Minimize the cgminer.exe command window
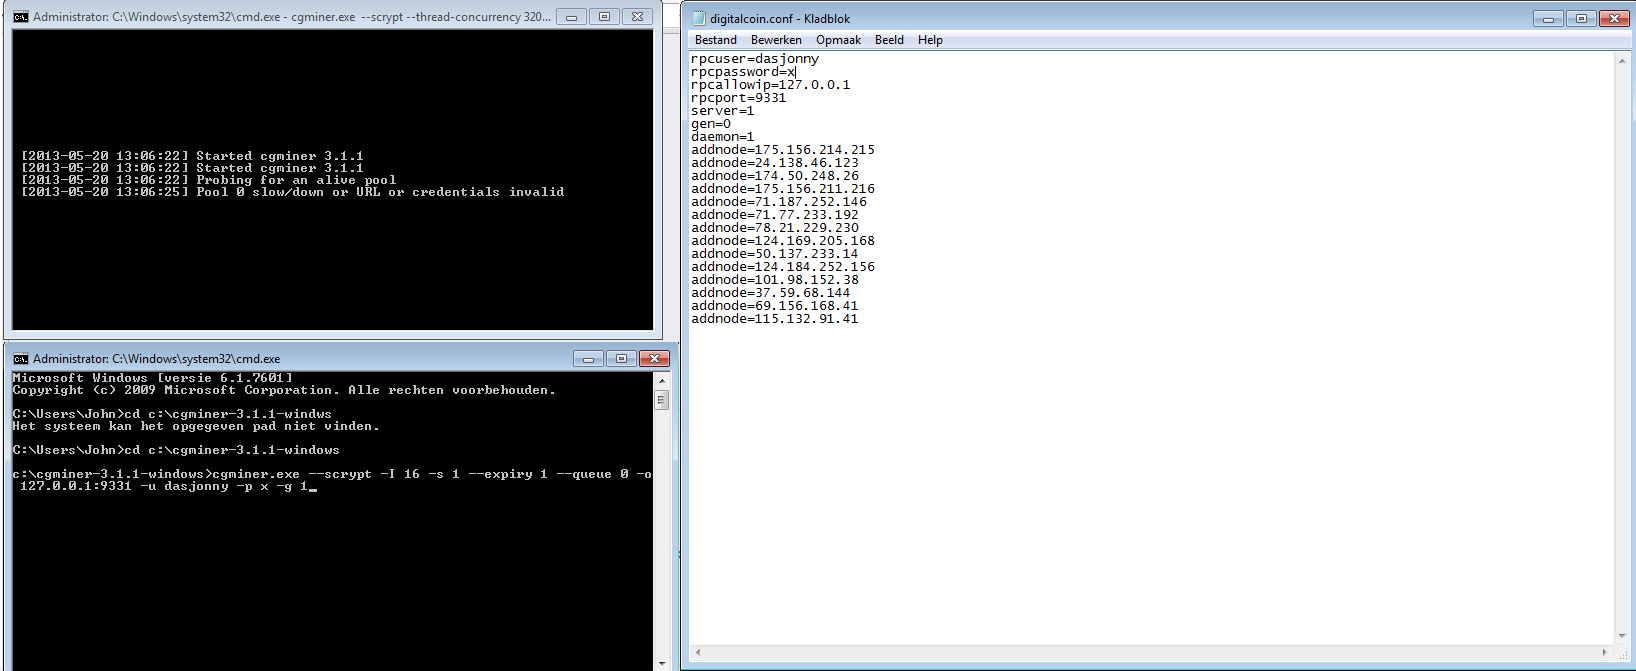 [571, 17]
